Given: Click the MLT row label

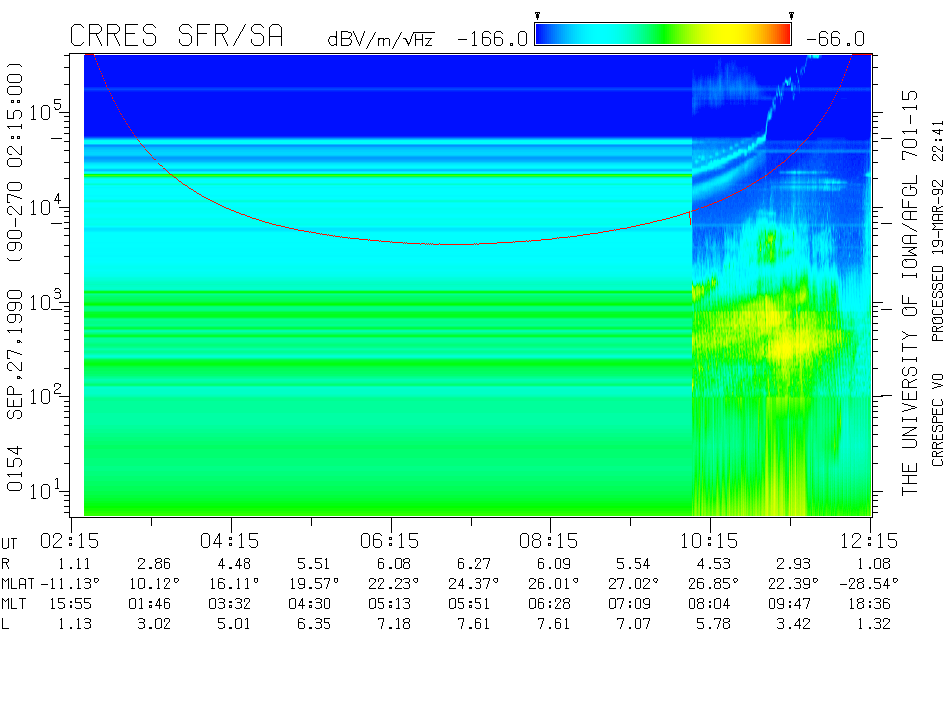Looking at the screenshot, I should (16, 604).
